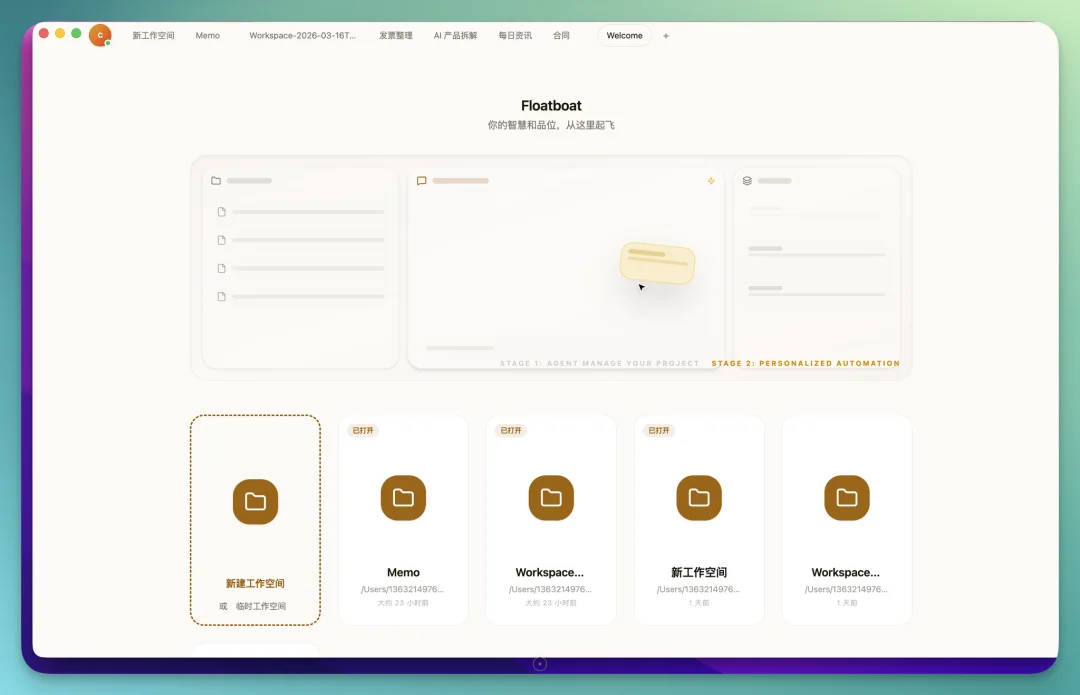1080x695 pixels.
Task: Click the folder icon in the dashed new-workspace card
Action: (x=255, y=502)
